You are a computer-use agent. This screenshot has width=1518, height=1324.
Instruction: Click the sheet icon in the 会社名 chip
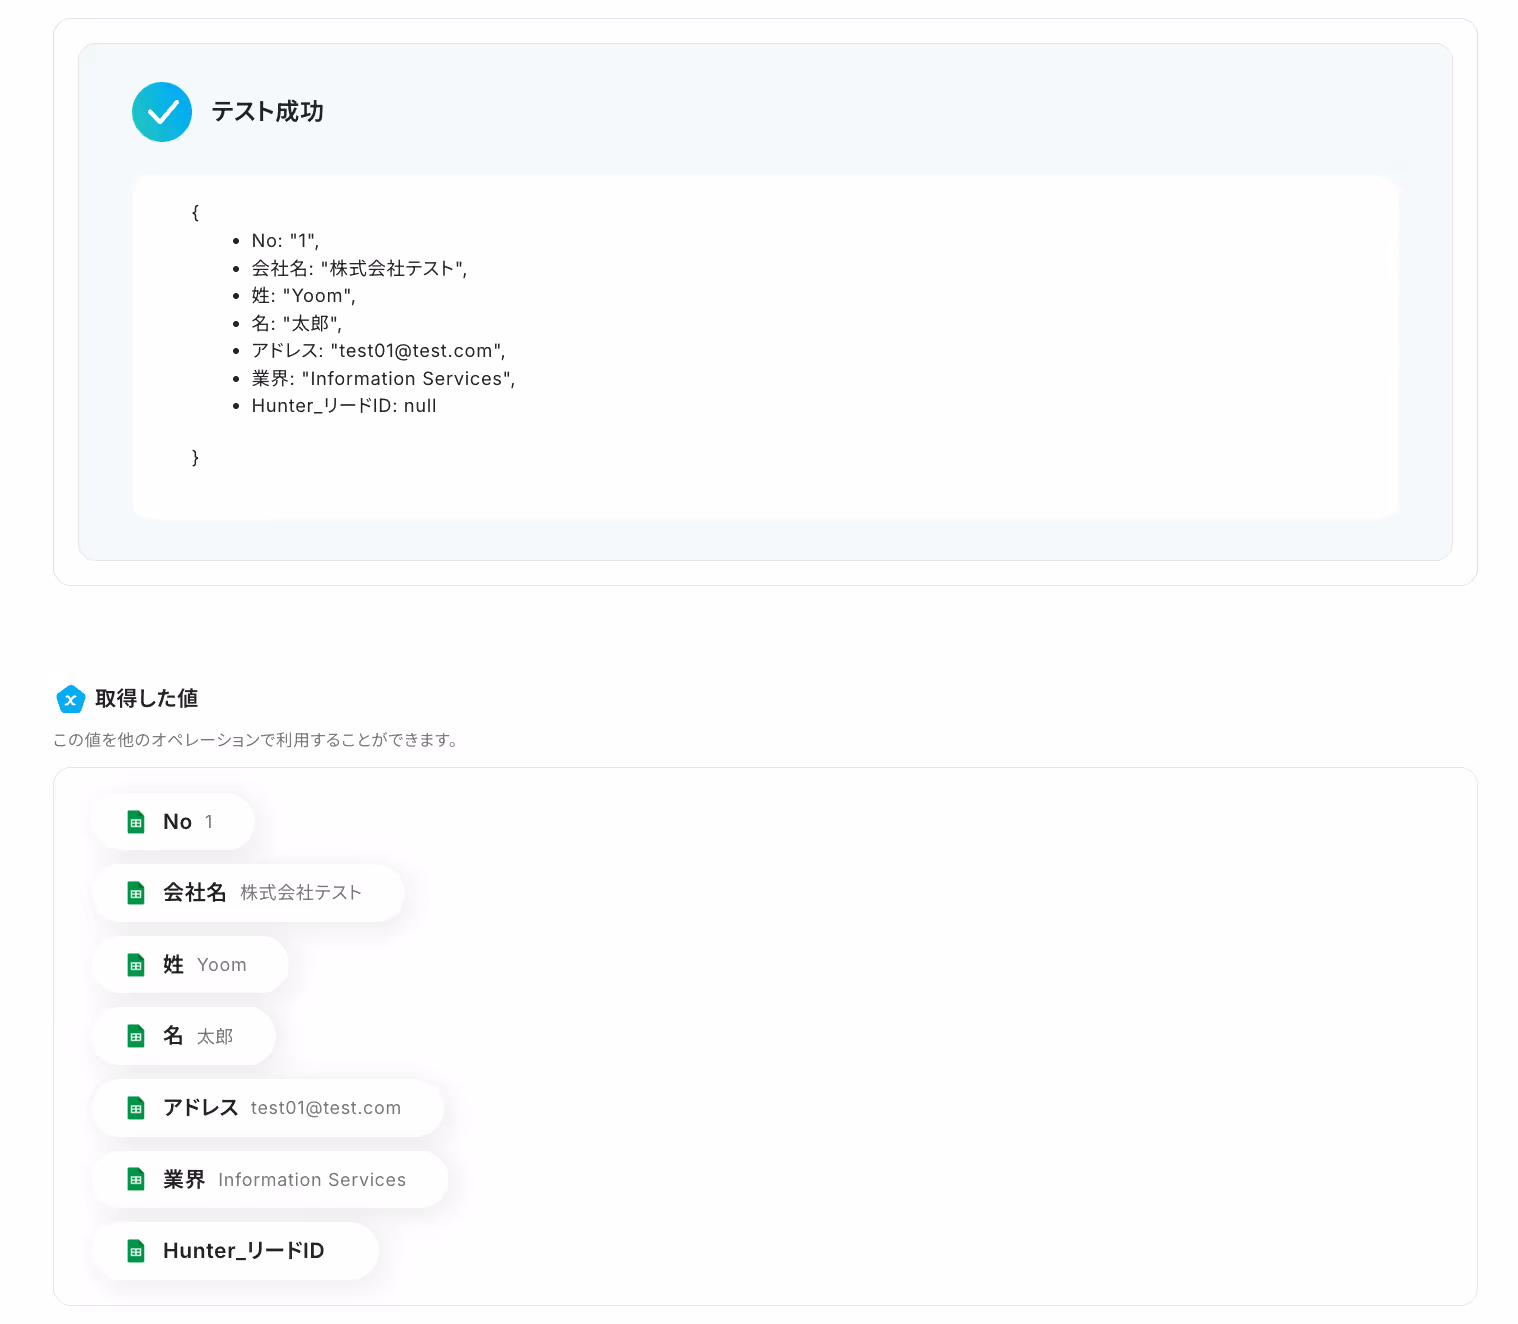(136, 893)
